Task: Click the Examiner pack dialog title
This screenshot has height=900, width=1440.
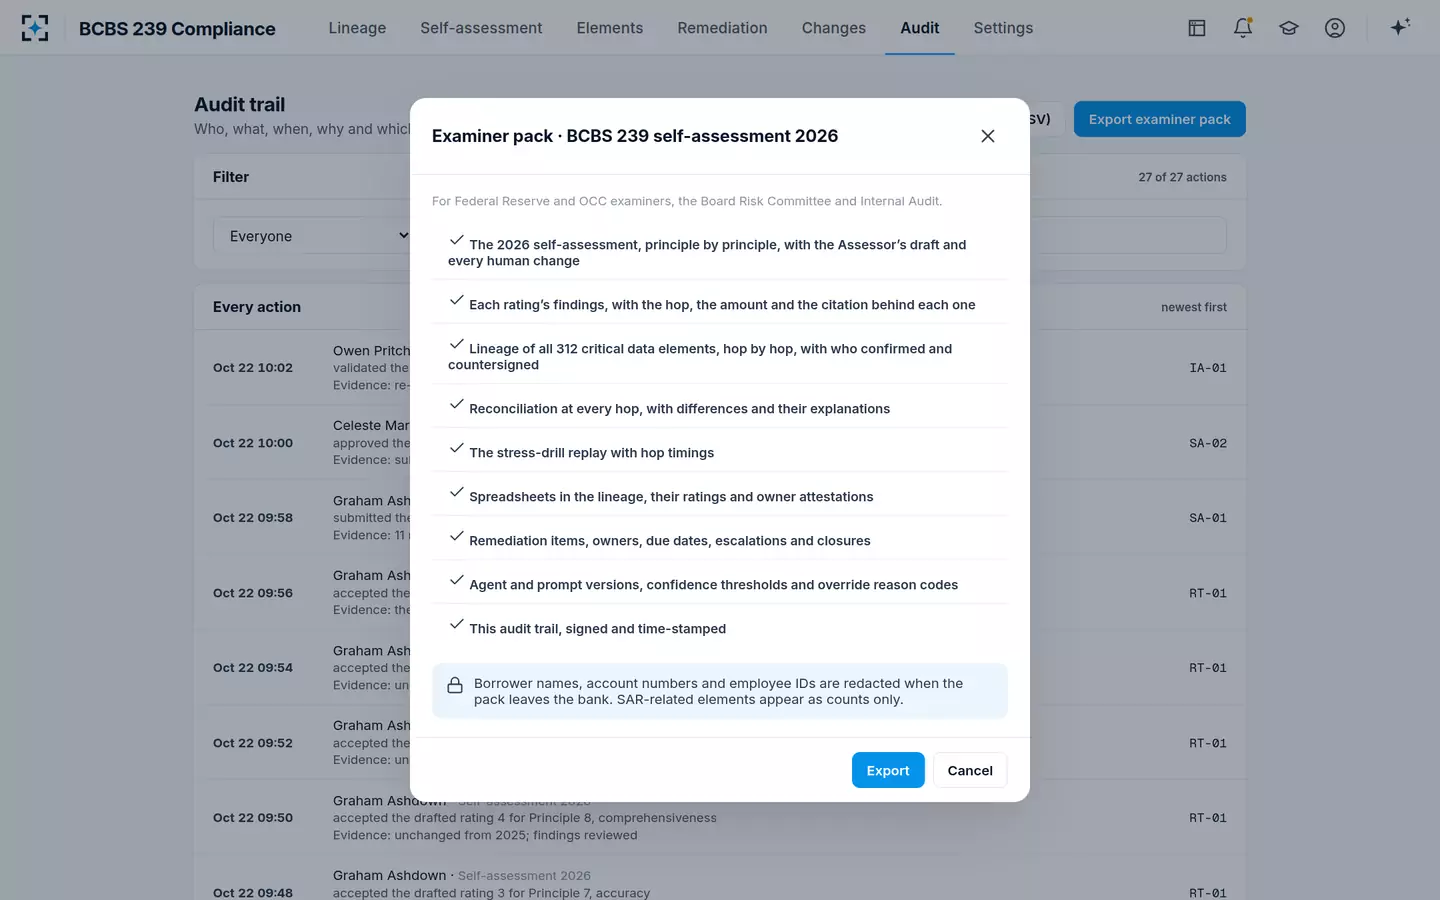Action: (635, 136)
